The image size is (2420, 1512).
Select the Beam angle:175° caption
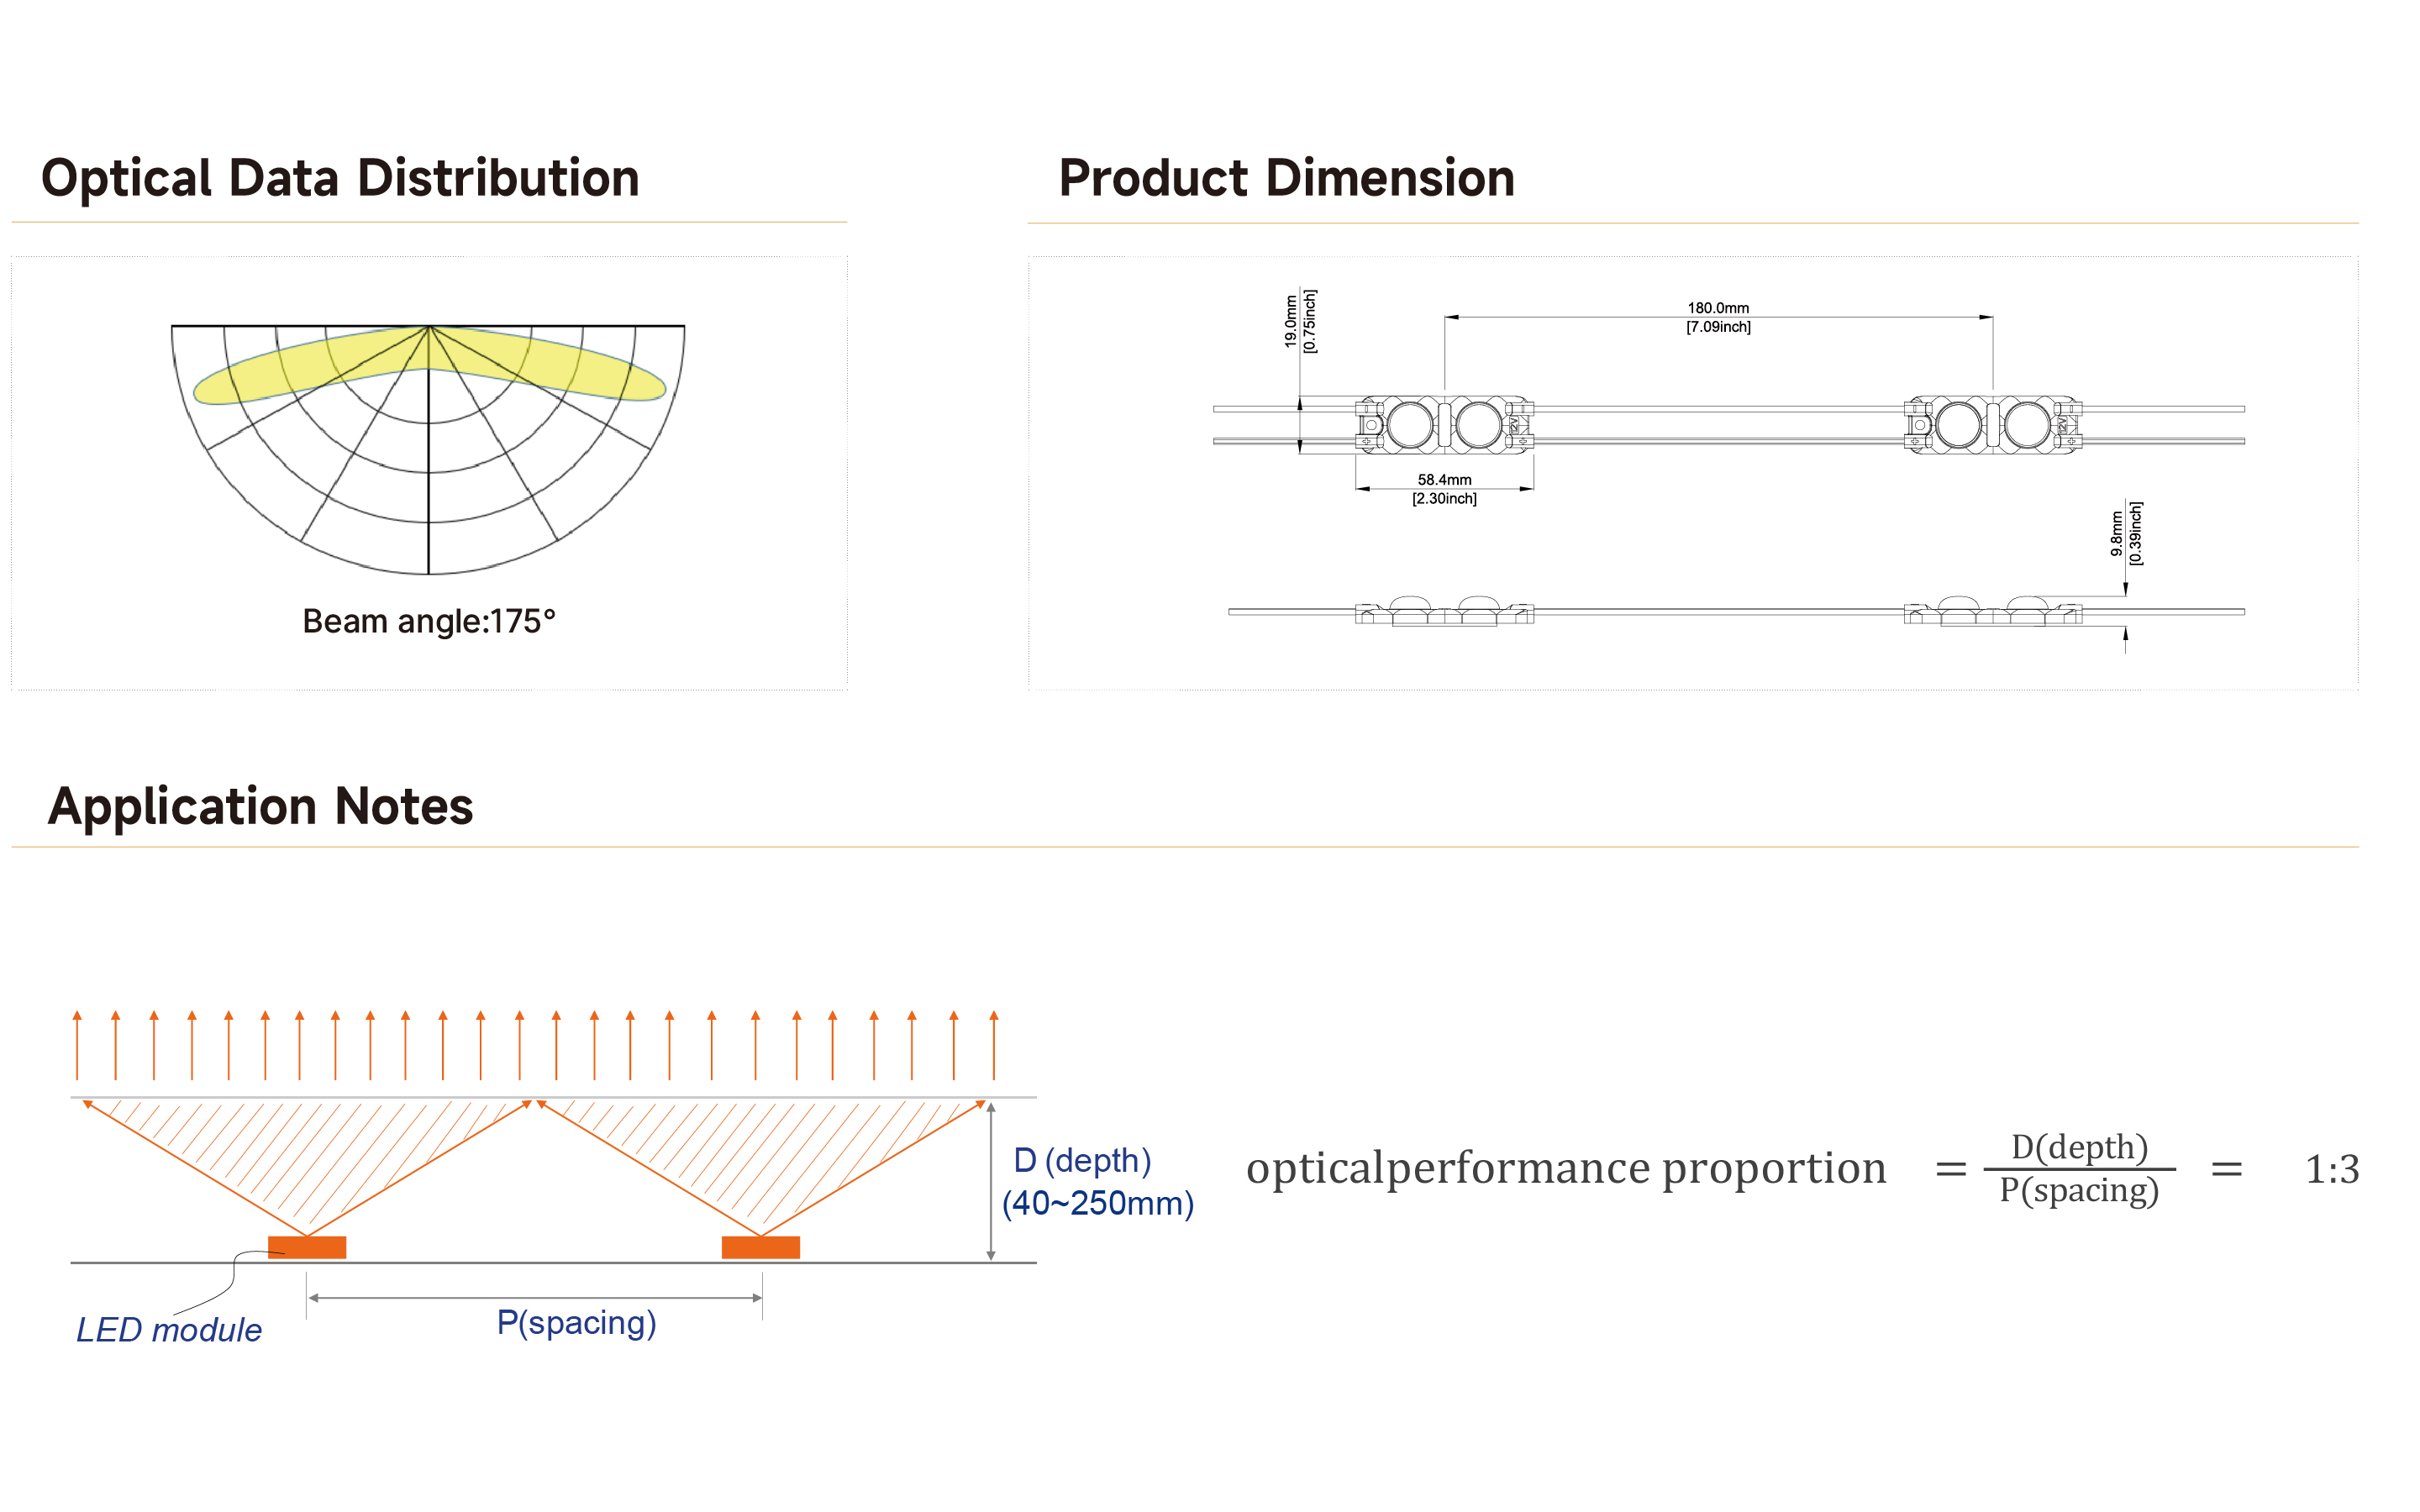click(429, 621)
